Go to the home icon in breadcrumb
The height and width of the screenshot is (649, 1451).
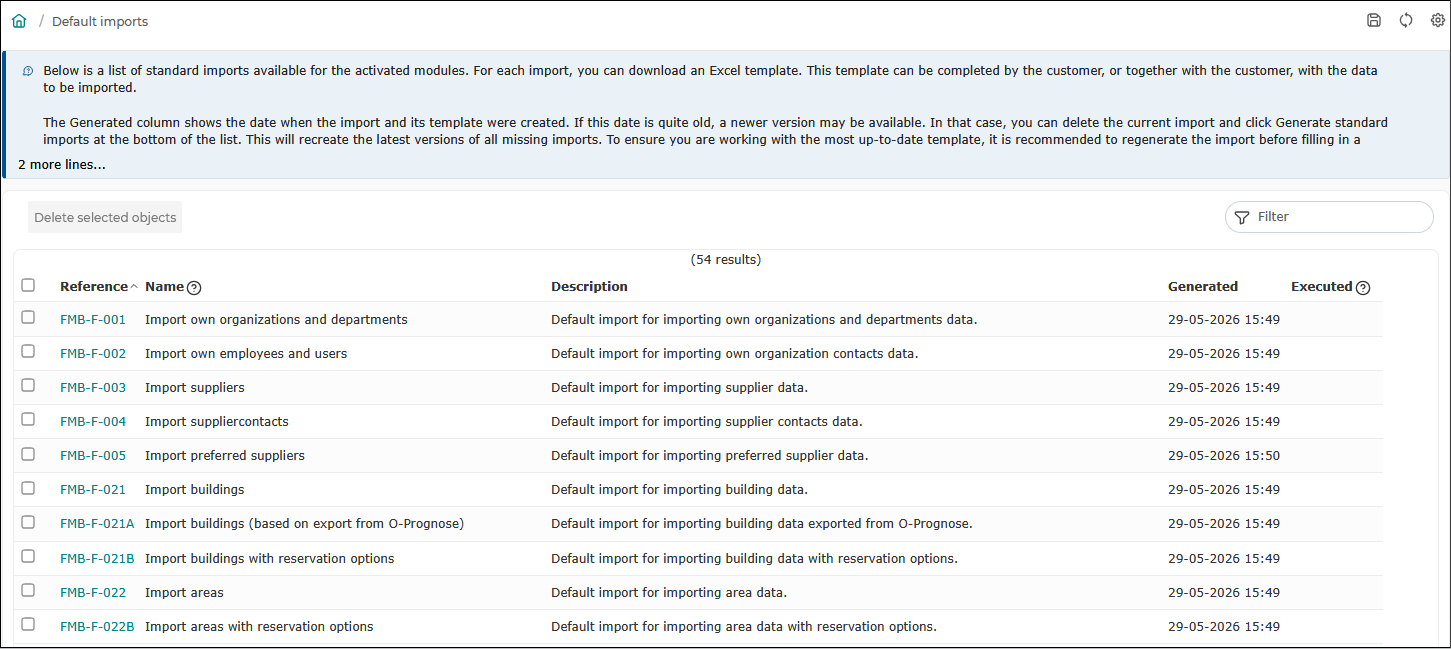coord(19,21)
